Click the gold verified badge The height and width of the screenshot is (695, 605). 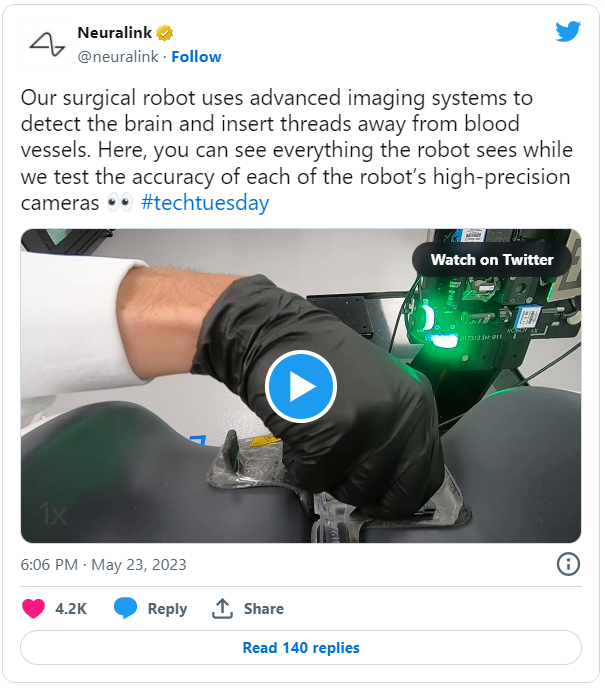pos(164,33)
